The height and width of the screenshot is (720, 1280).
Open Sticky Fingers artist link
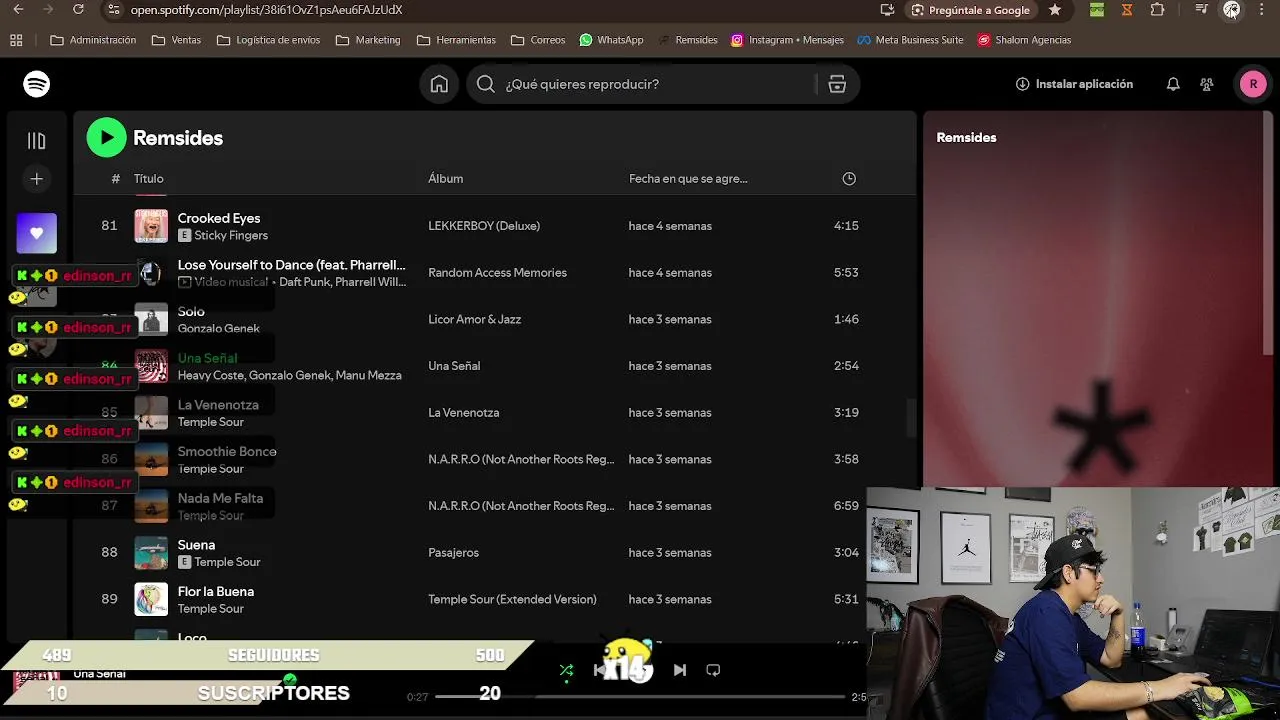(x=231, y=236)
